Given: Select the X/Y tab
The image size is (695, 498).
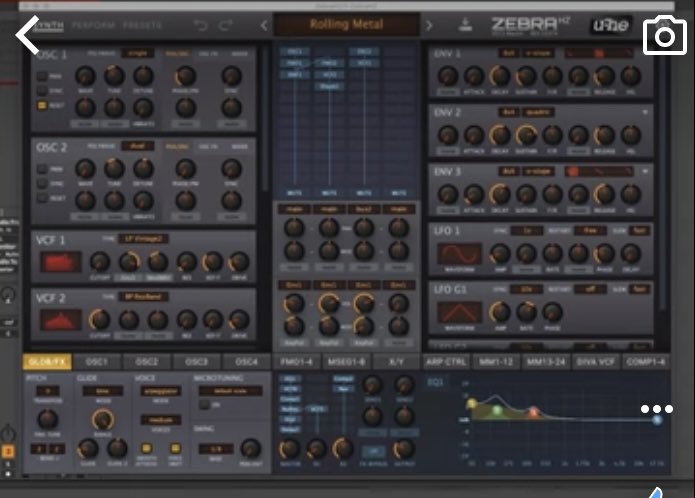Looking at the screenshot, I should click(396, 362).
